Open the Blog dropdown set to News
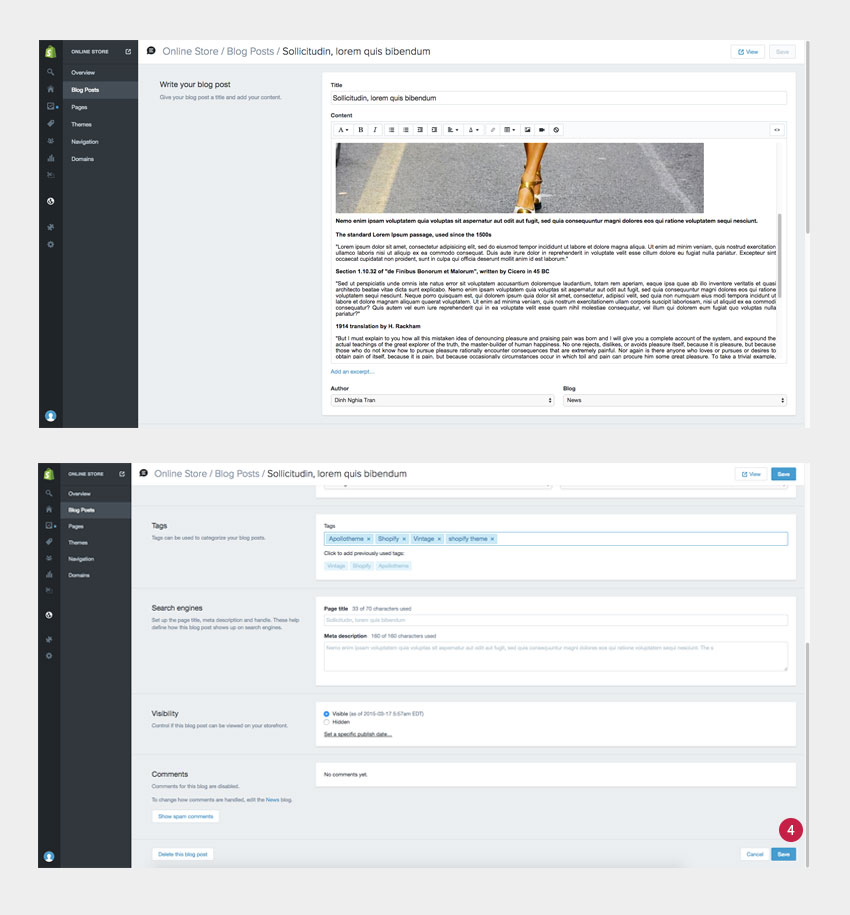The image size is (850, 915). tap(675, 400)
